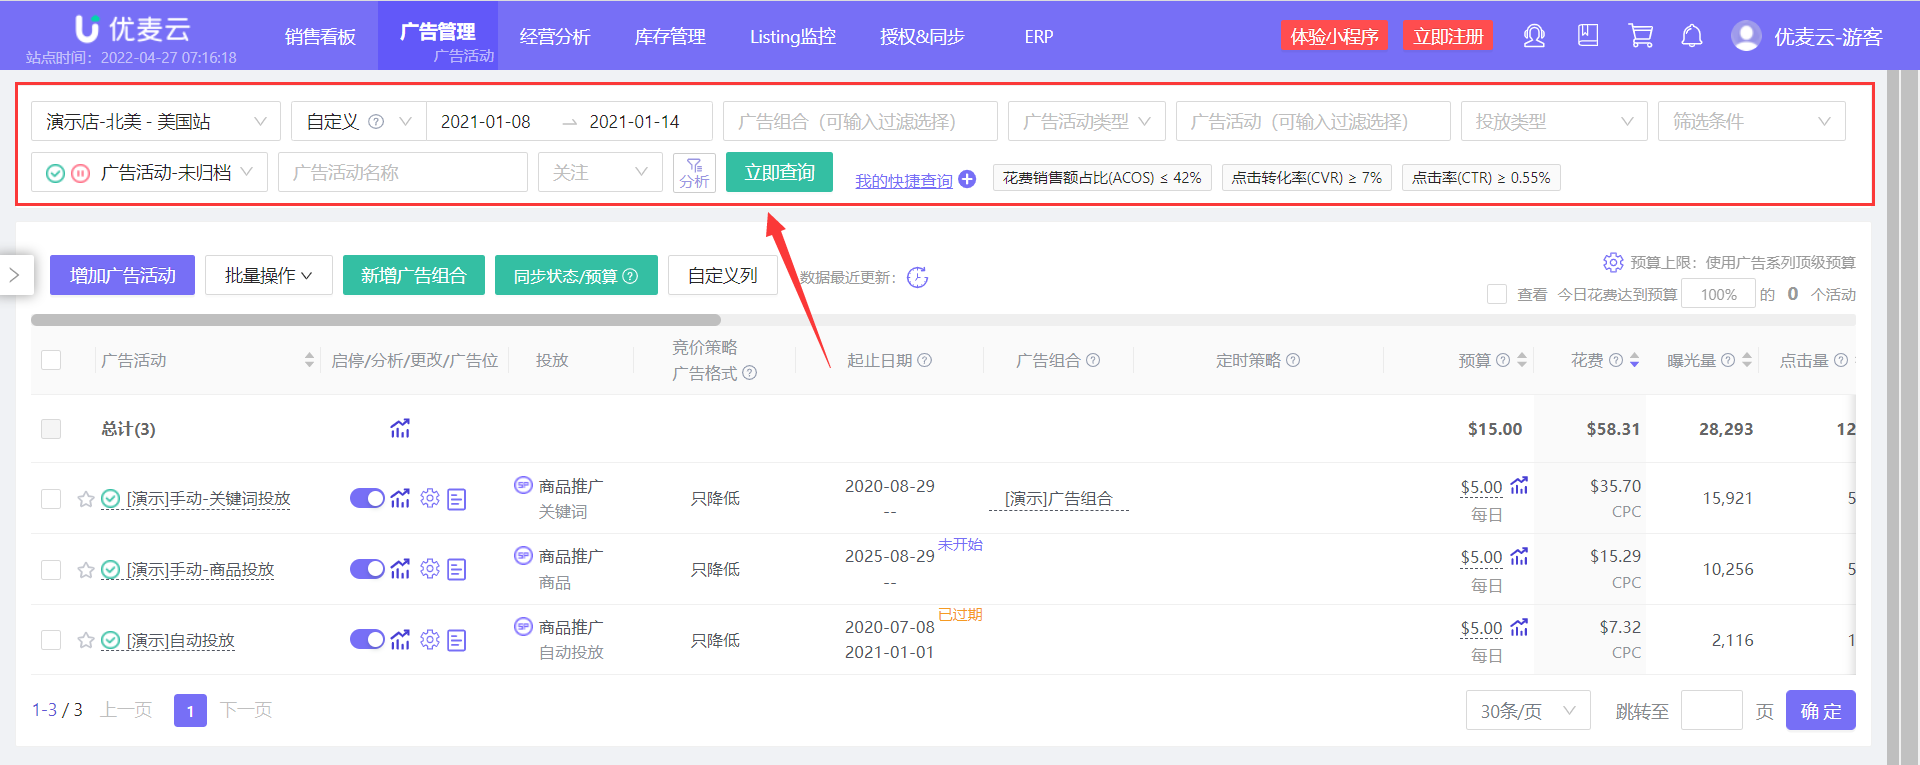Open budget chart icon for $7.32 row
The height and width of the screenshot is (765, 1920).
(1519, 627)
